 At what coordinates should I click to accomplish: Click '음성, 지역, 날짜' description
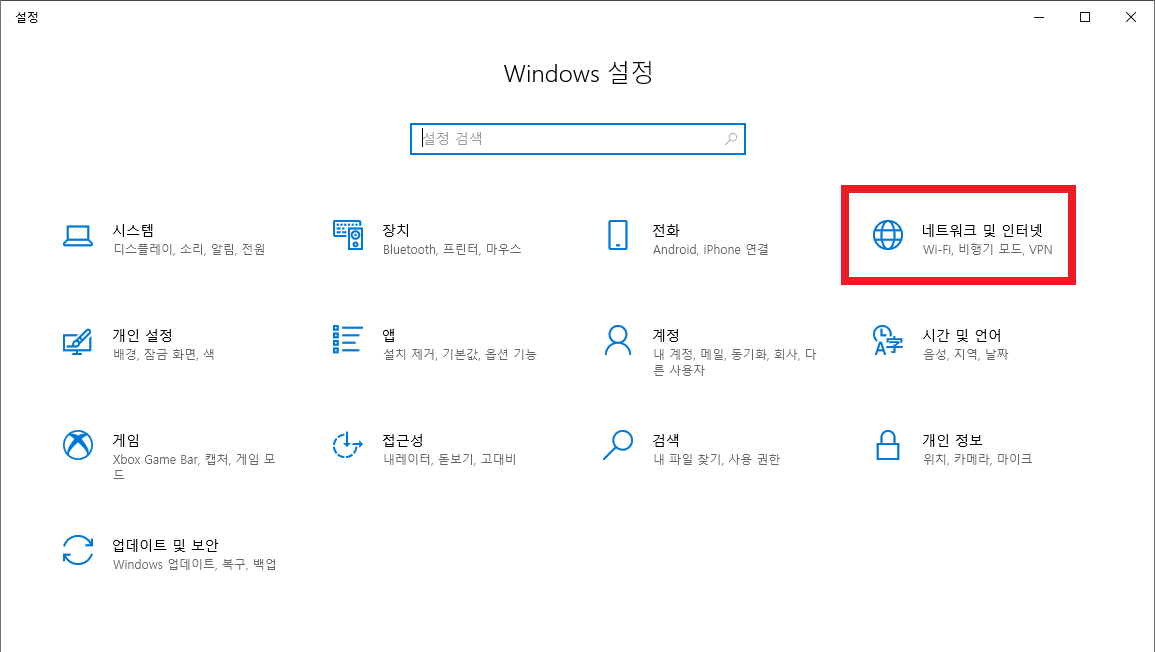tap(966, 354)
